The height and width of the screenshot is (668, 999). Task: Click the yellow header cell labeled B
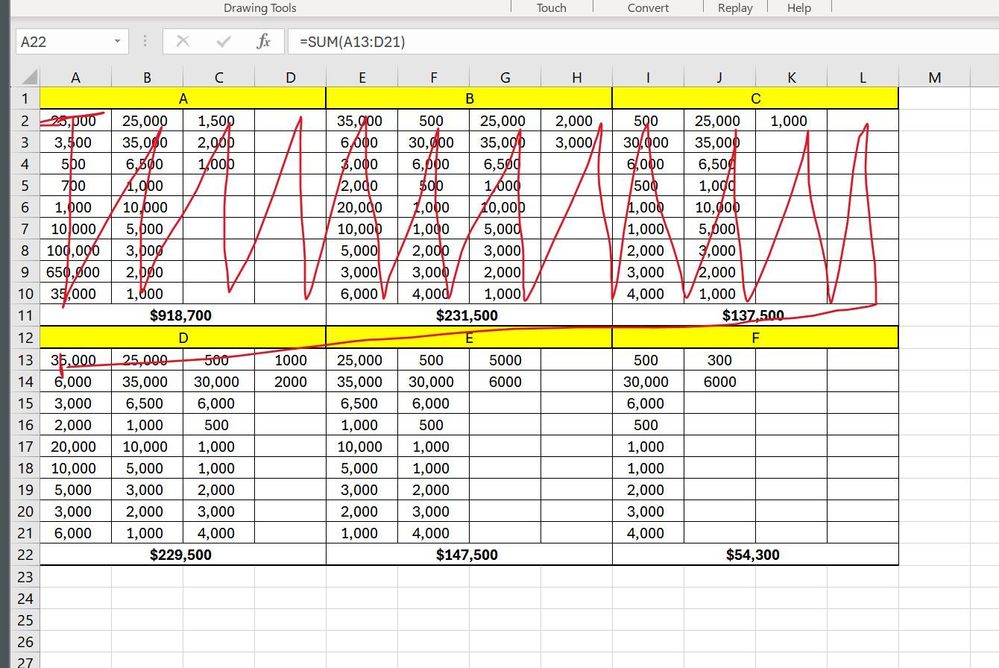click(469, 99)
